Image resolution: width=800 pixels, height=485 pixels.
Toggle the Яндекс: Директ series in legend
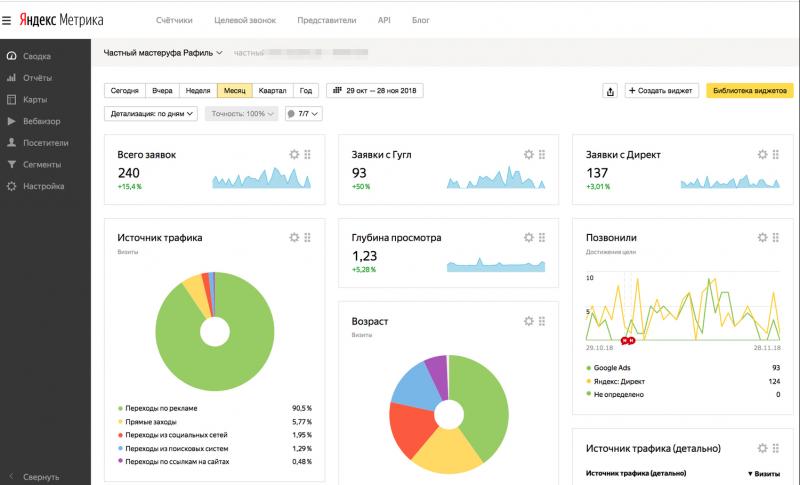pos(615,381)
